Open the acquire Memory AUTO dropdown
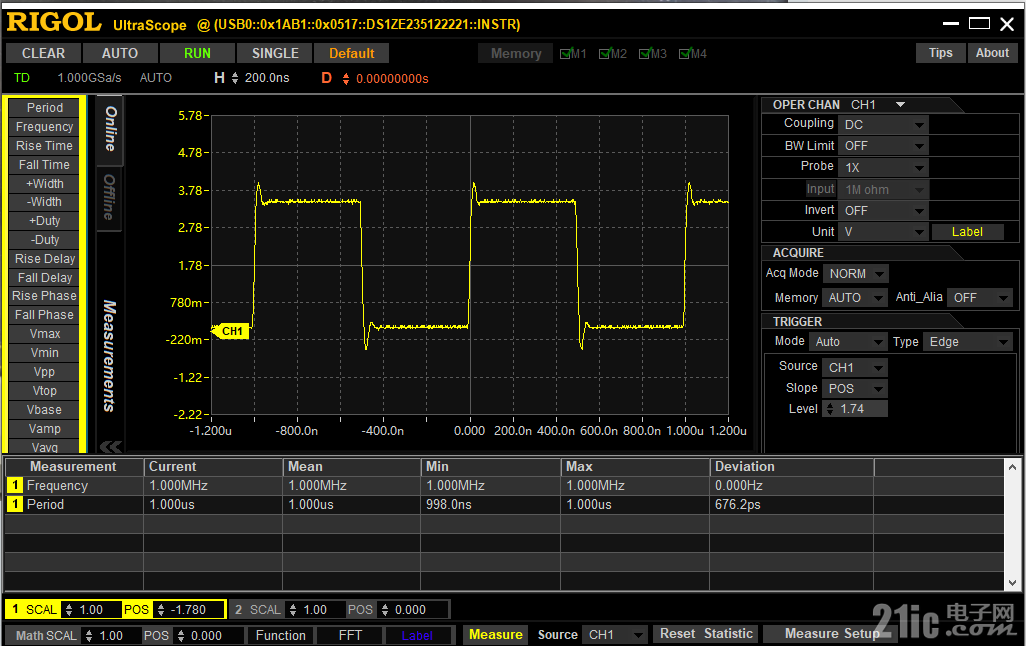Screen dimensions: 1026x646 click(855, 298)
